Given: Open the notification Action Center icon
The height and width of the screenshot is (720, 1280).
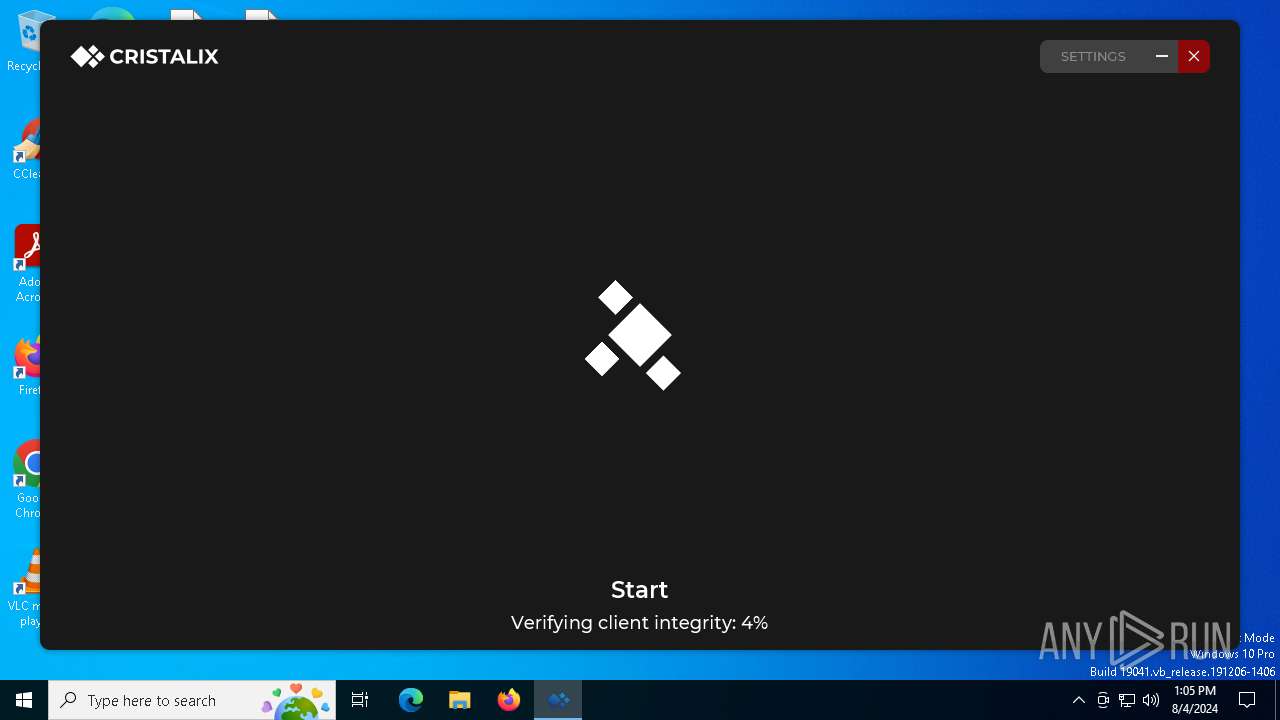Looking at the screenshot, I should click(x=1247, y=700).
